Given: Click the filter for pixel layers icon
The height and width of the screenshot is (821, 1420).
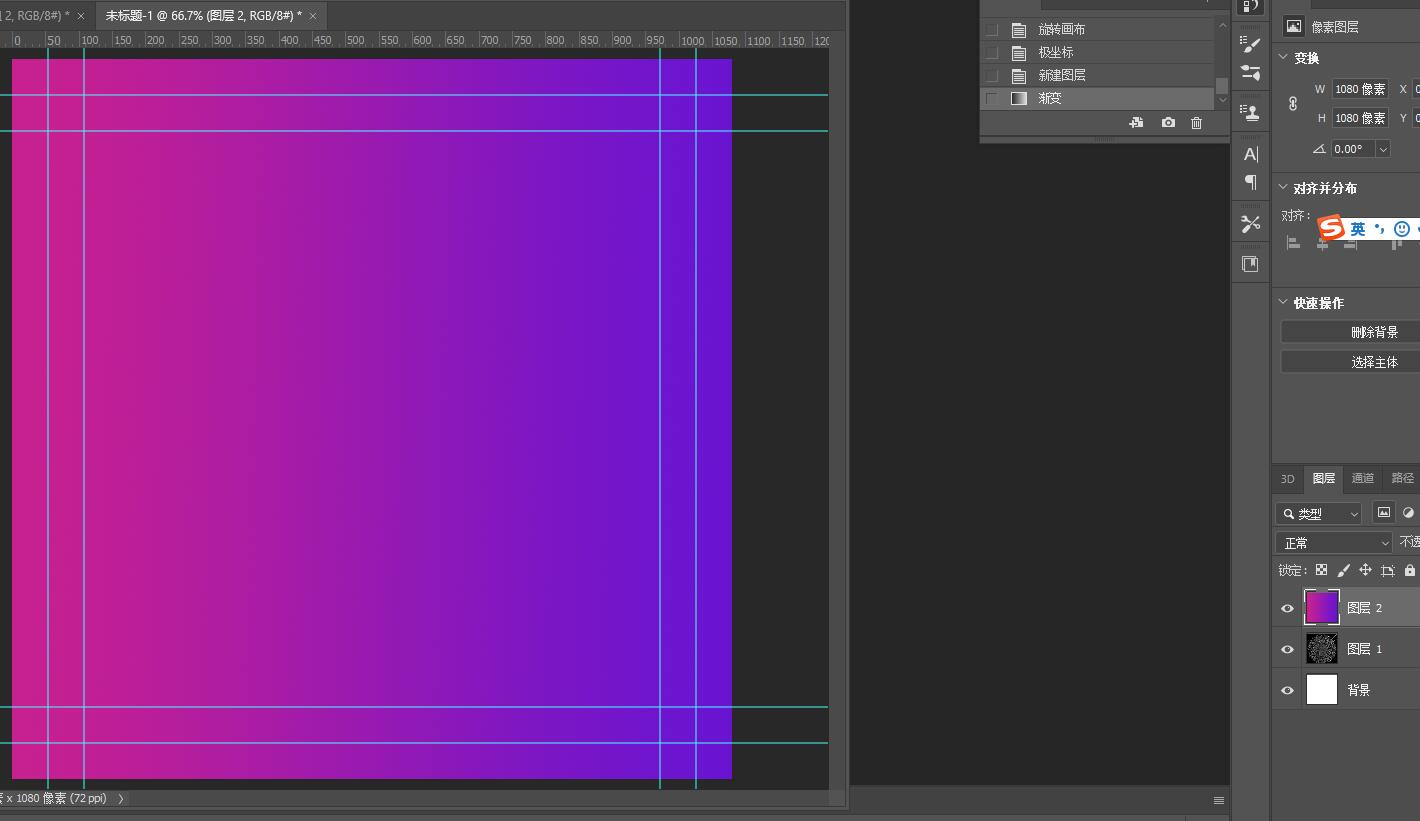Looking at the screenshot, I should point(1384,512).
